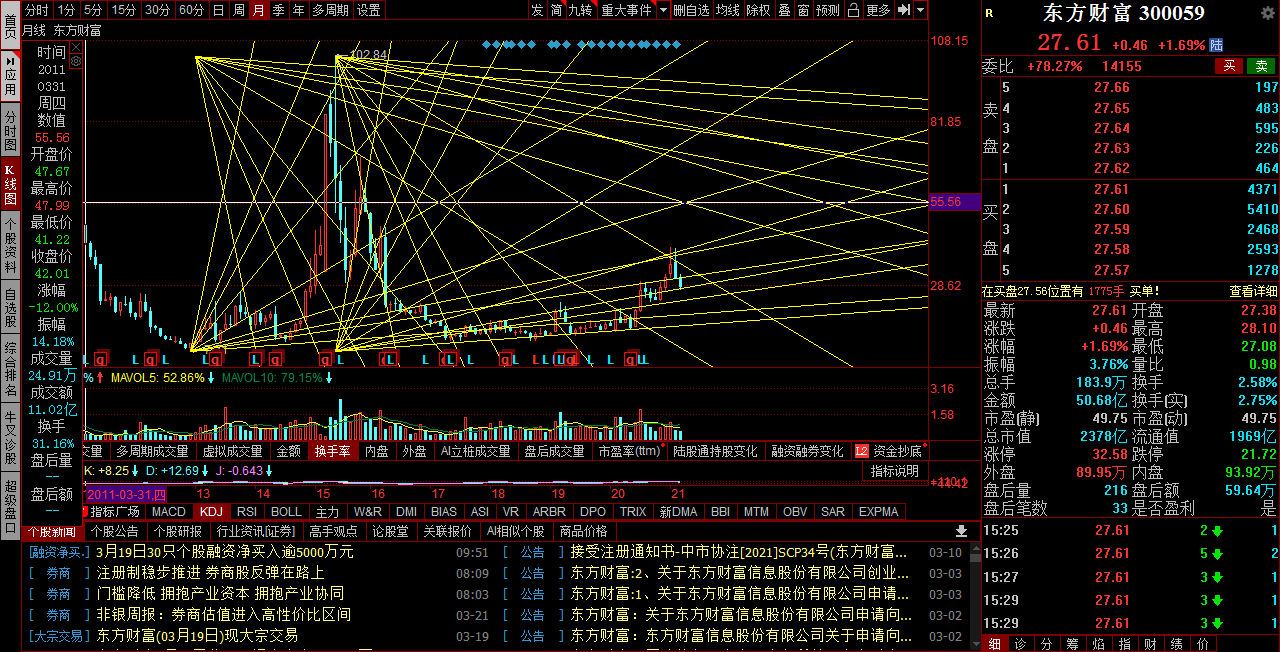1280x652 pixels.
Task: Click the 2011-03-31 date marker on timeline
Action: [x=126, y=494]
